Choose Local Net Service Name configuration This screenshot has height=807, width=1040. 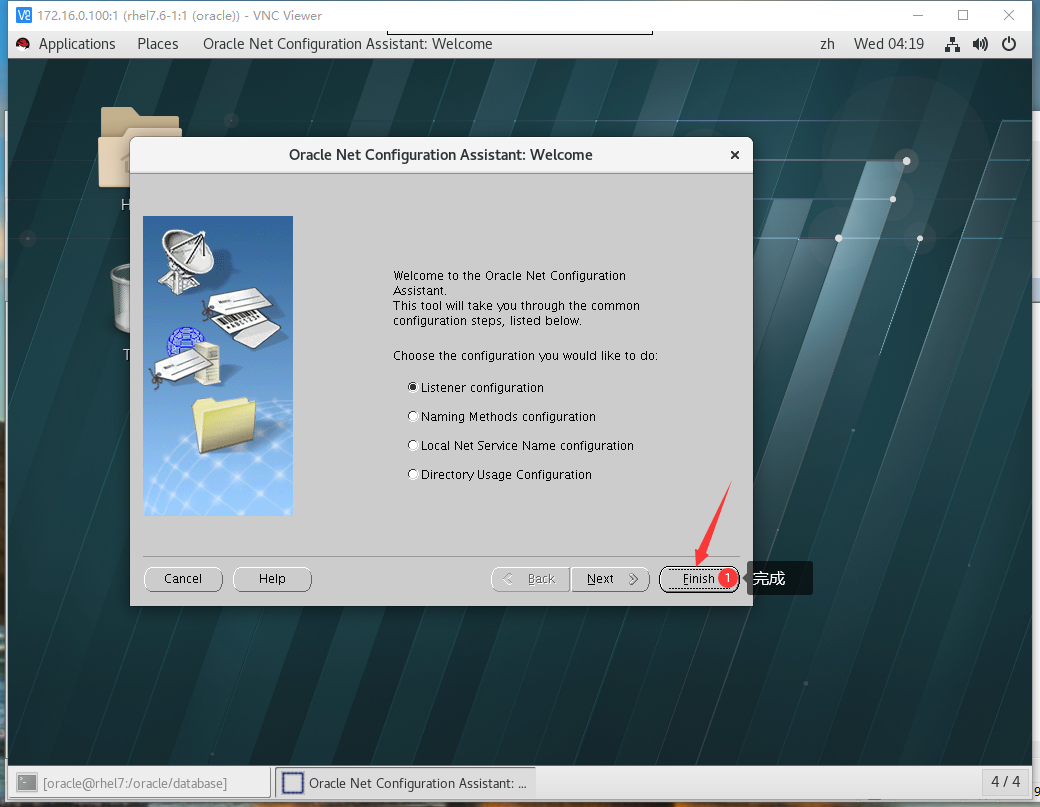click(521, 446)
